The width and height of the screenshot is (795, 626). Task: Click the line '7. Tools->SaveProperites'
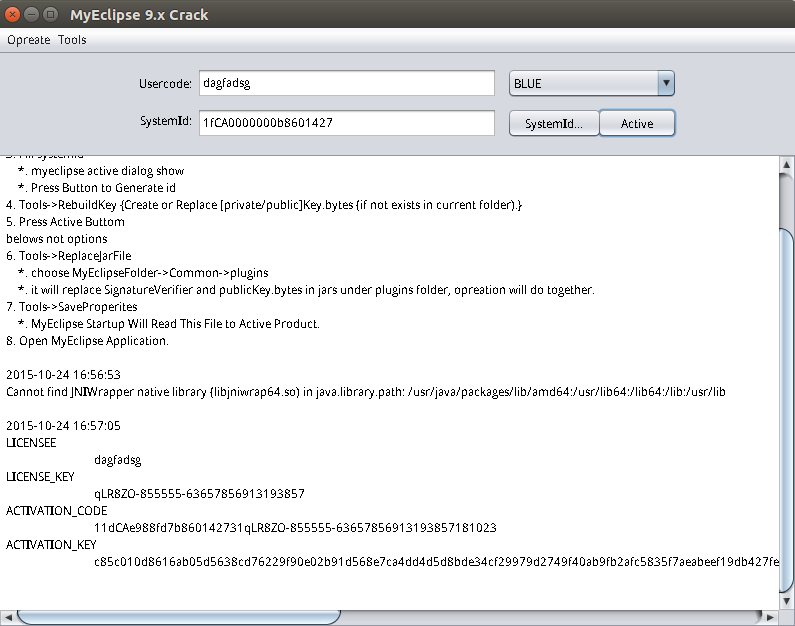coord(71,307)
